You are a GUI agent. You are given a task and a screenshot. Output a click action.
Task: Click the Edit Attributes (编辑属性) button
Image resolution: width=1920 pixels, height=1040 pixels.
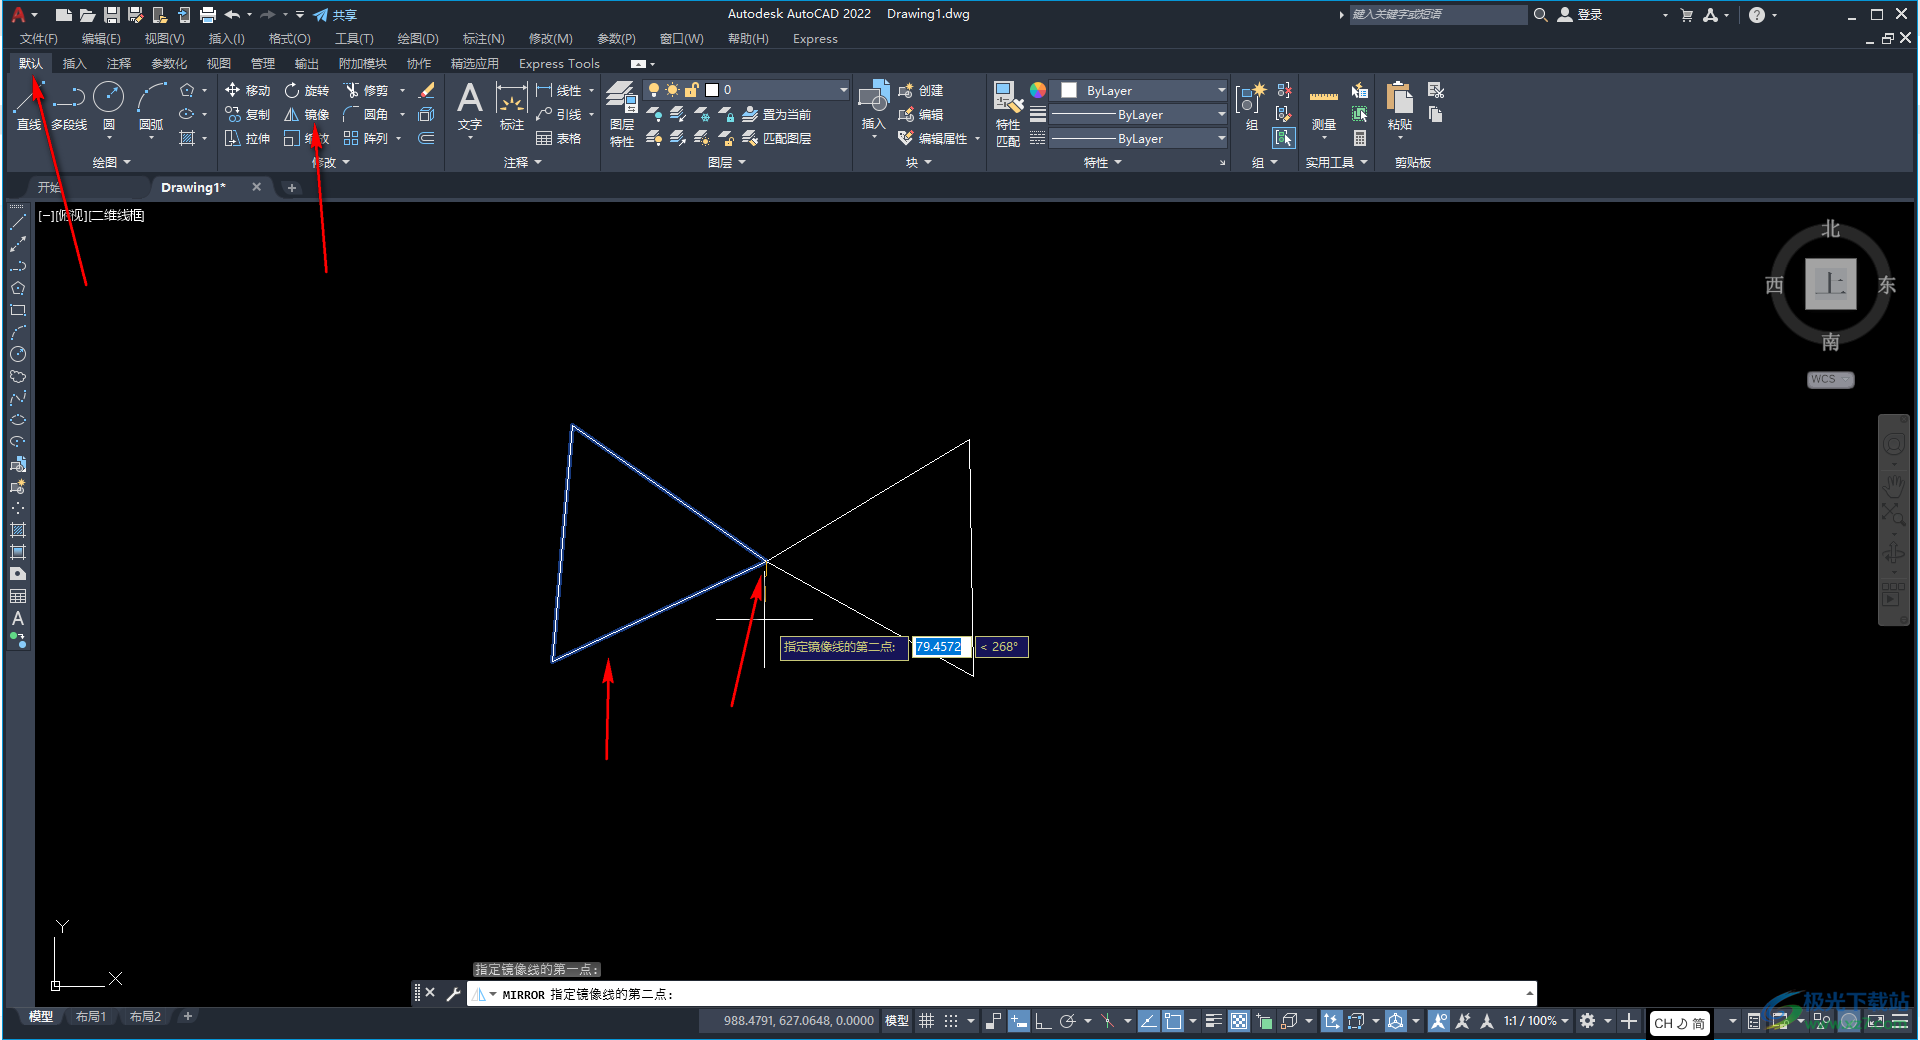pos(933,138)
